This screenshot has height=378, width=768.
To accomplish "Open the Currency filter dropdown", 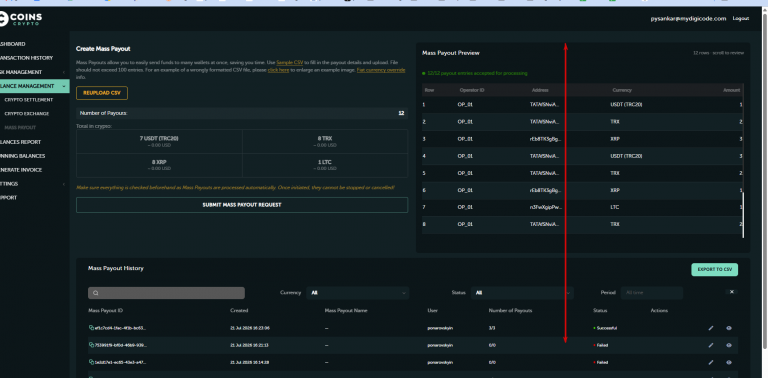I will point(358,293).
